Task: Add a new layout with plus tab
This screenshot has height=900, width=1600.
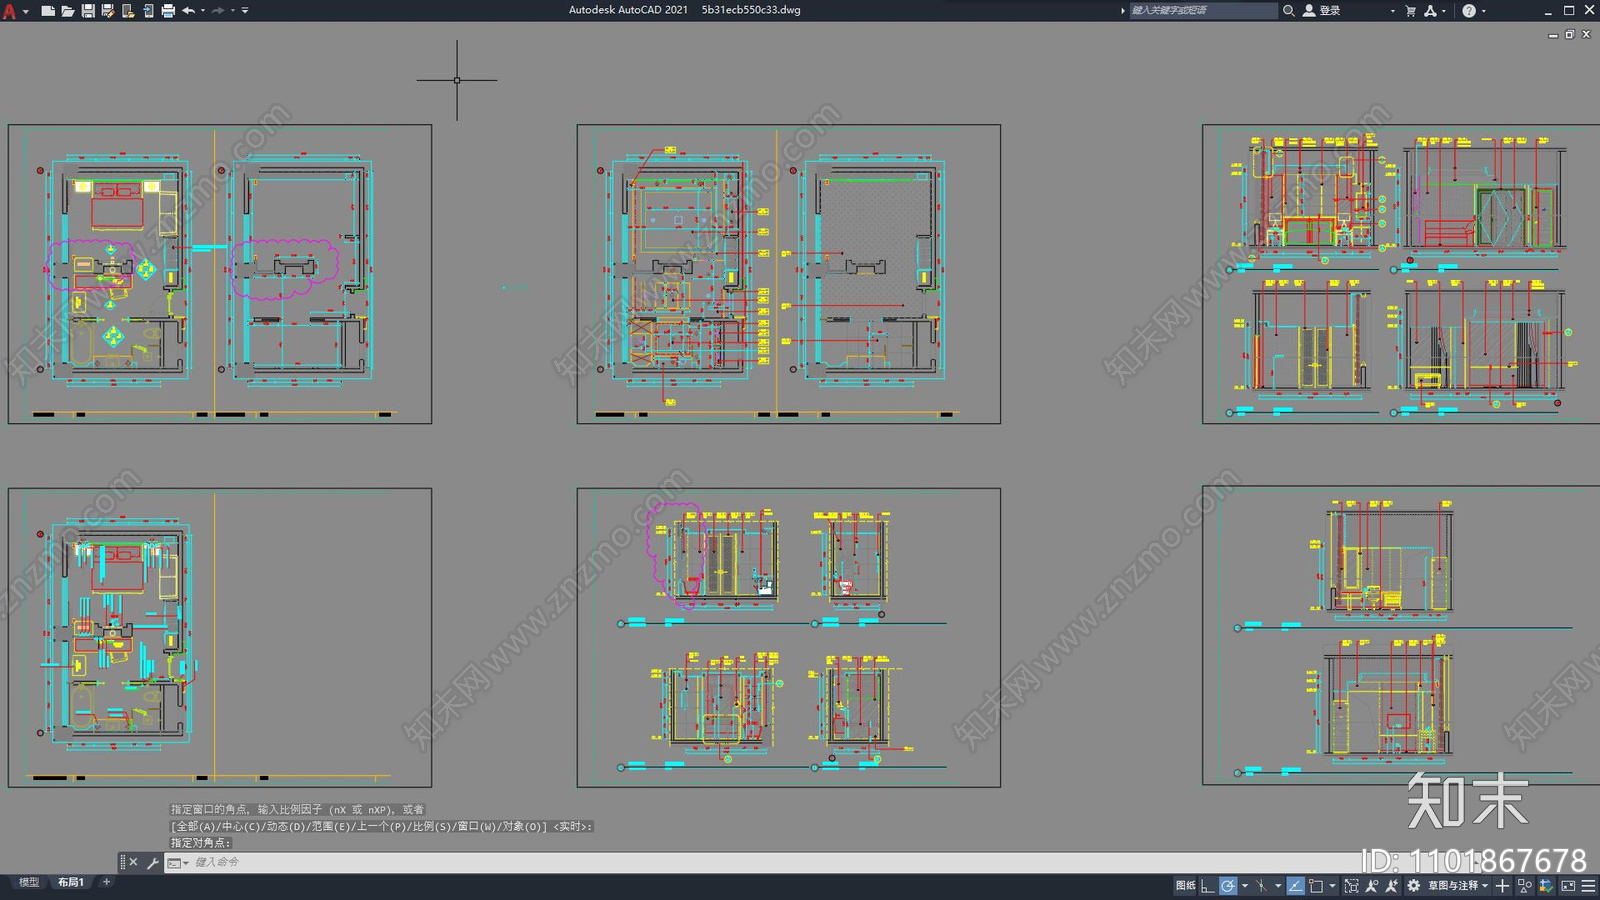Action: (x=106, y=882)
